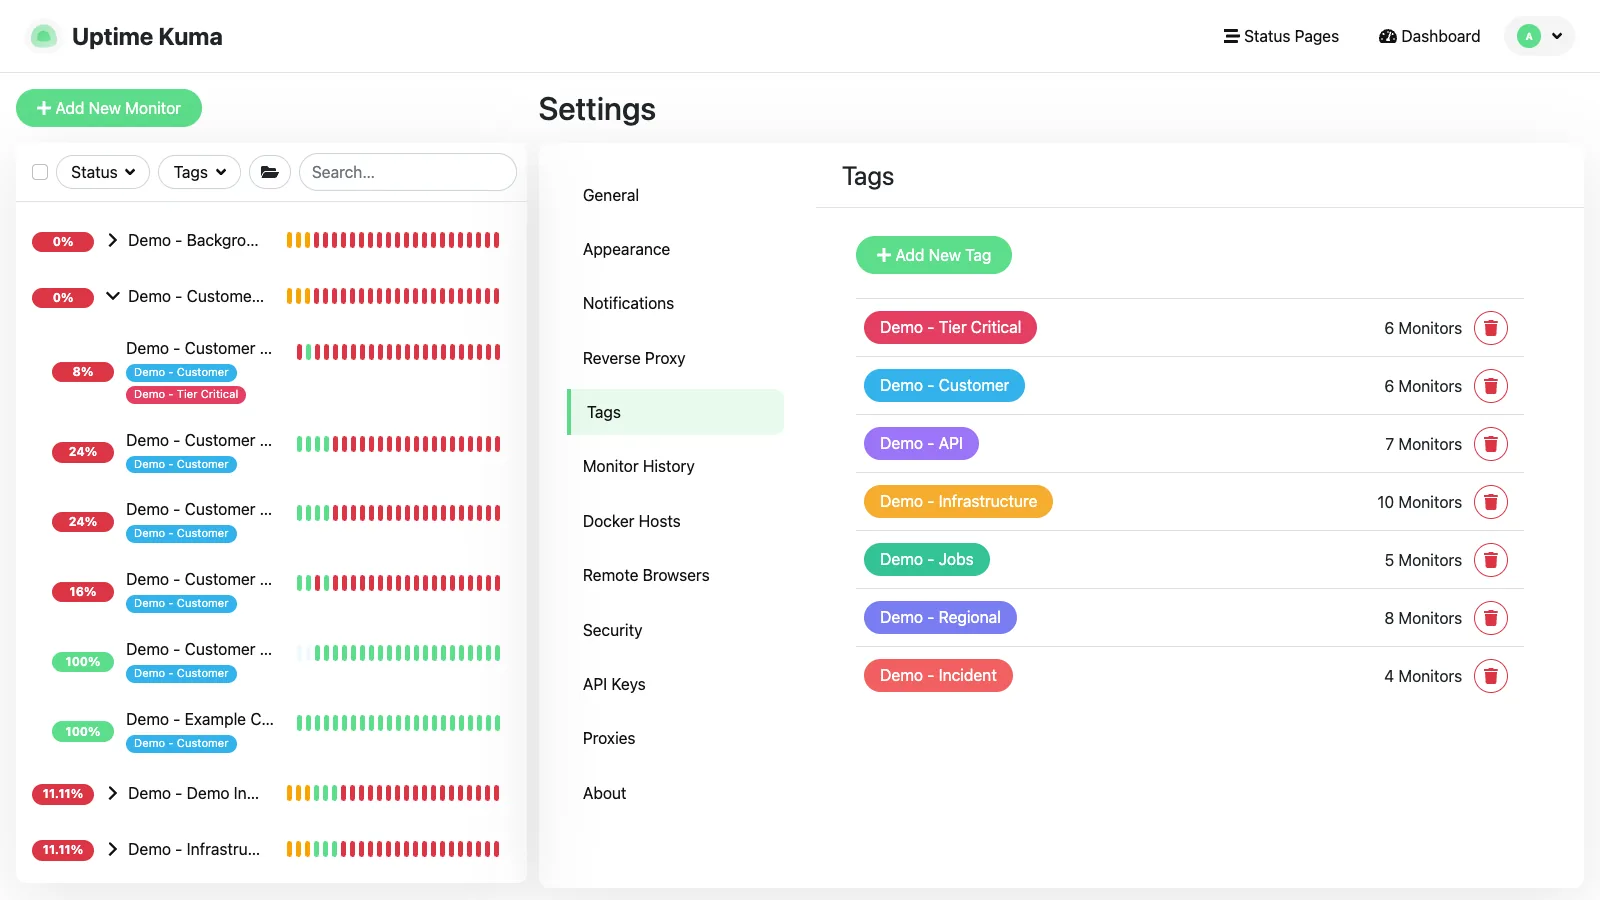Screen dimensions: 1600x900
Task: Open Appearance settings
Action: tap(675, 249)
